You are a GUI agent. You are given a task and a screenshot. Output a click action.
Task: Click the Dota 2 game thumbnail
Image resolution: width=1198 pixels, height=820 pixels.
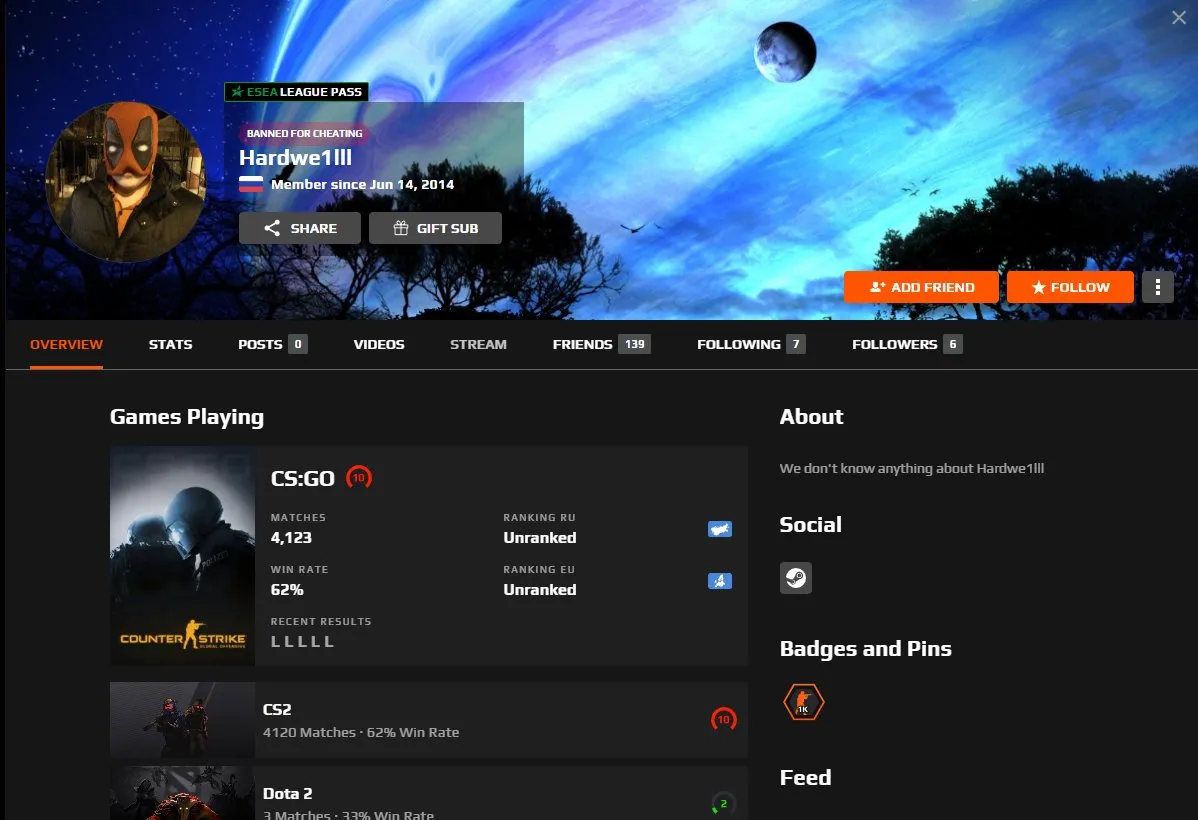(183, 793)
